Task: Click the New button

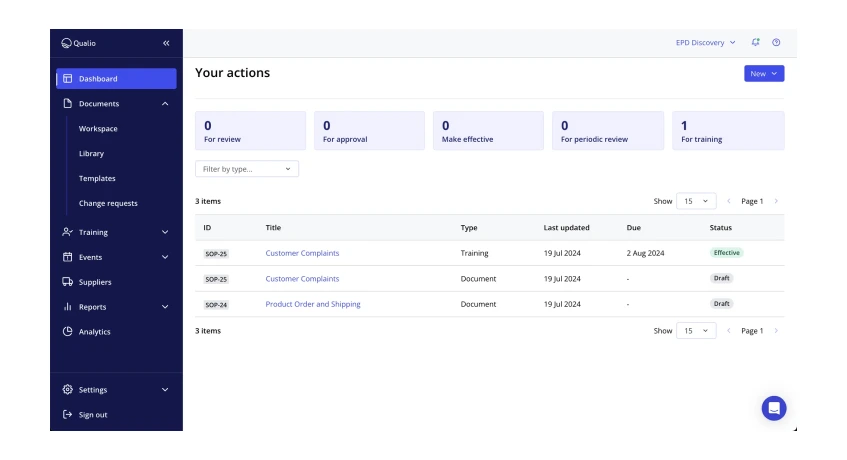Action: (x=764, y=73)
